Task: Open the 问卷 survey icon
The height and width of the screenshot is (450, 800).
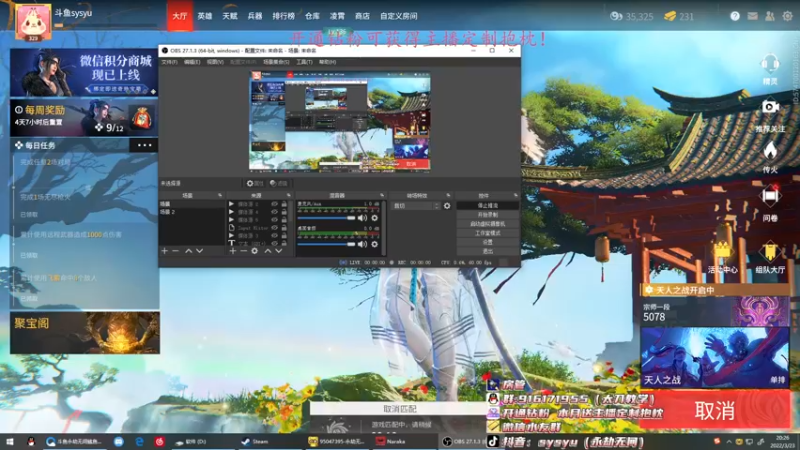Action: (x=770, y=196)
